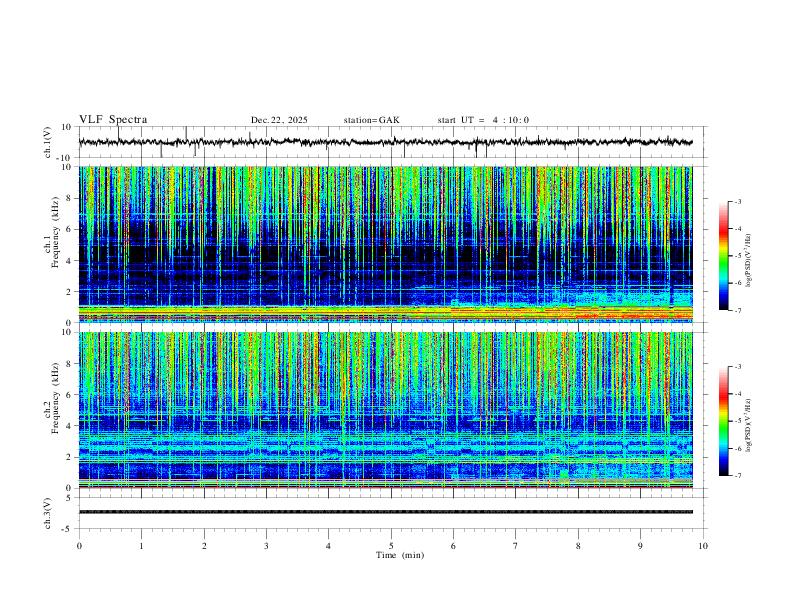Click the '-3' value on ch.1 colorbar
Screen dimensions: 792x612
[737, 201]
